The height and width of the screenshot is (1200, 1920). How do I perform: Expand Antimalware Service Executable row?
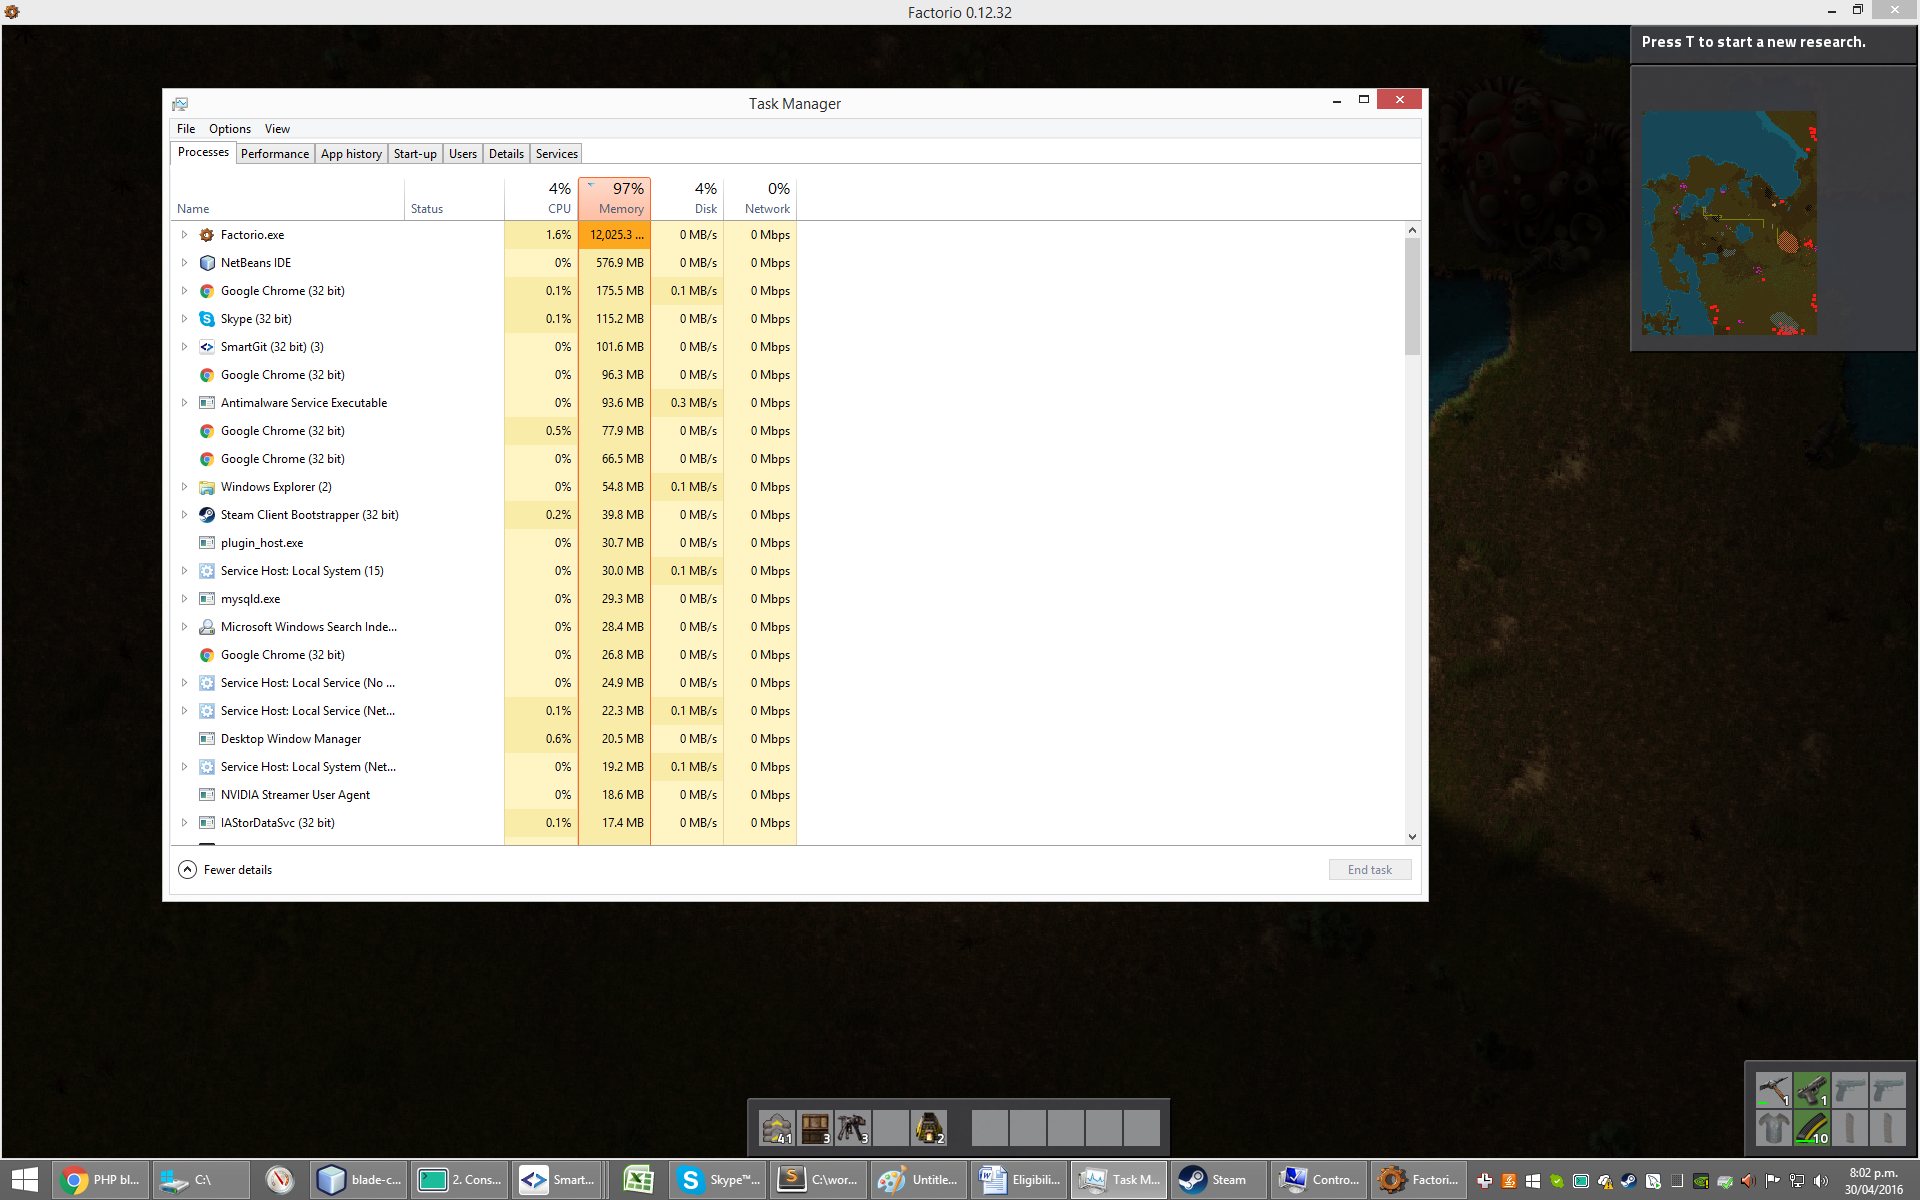pyautogui.click(x=184, y=403)
